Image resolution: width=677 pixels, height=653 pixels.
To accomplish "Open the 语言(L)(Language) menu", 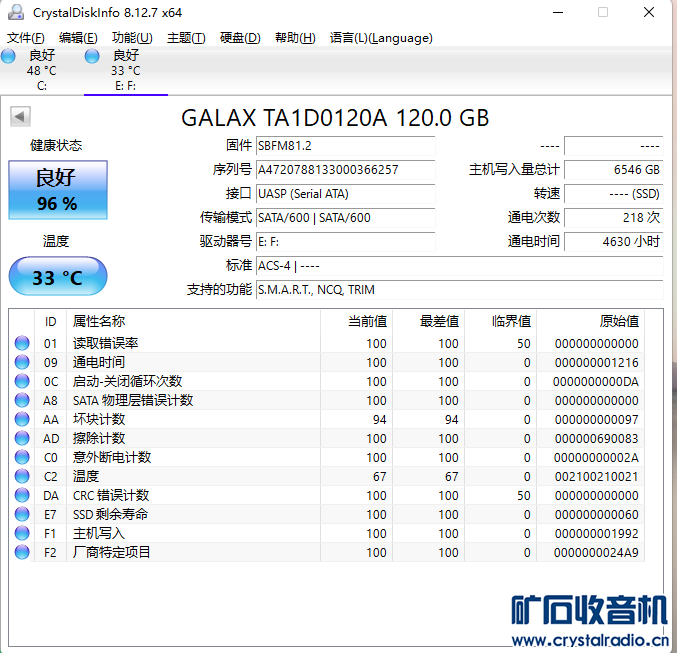I will pos(381,38).
